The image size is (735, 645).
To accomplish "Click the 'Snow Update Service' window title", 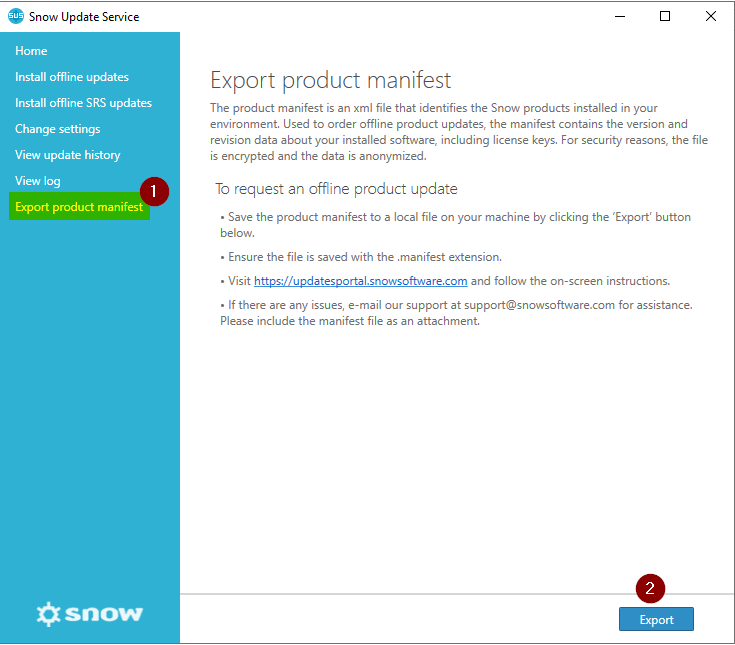I will point(84,17).
